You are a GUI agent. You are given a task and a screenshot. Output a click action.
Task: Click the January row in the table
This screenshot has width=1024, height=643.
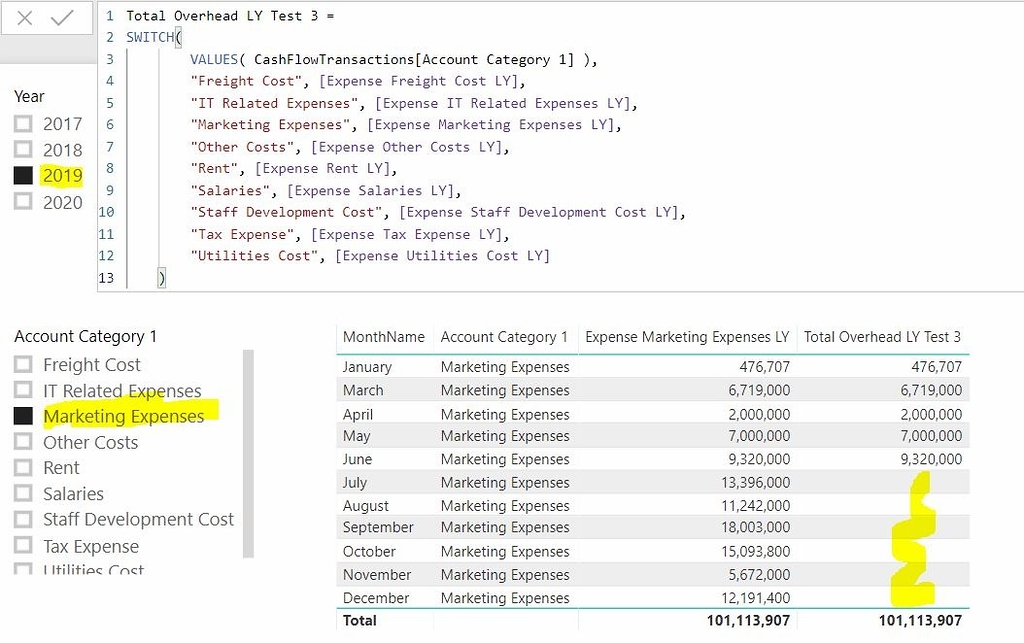[x=500, y=366]
